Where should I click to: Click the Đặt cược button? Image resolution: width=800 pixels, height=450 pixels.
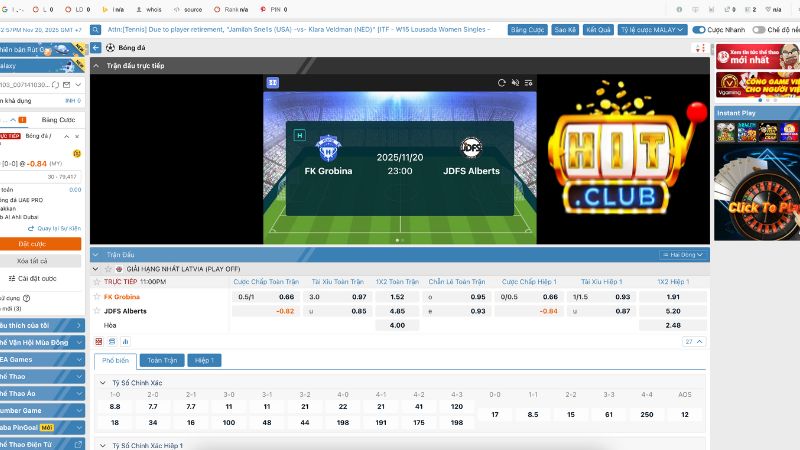coord(40,244)
